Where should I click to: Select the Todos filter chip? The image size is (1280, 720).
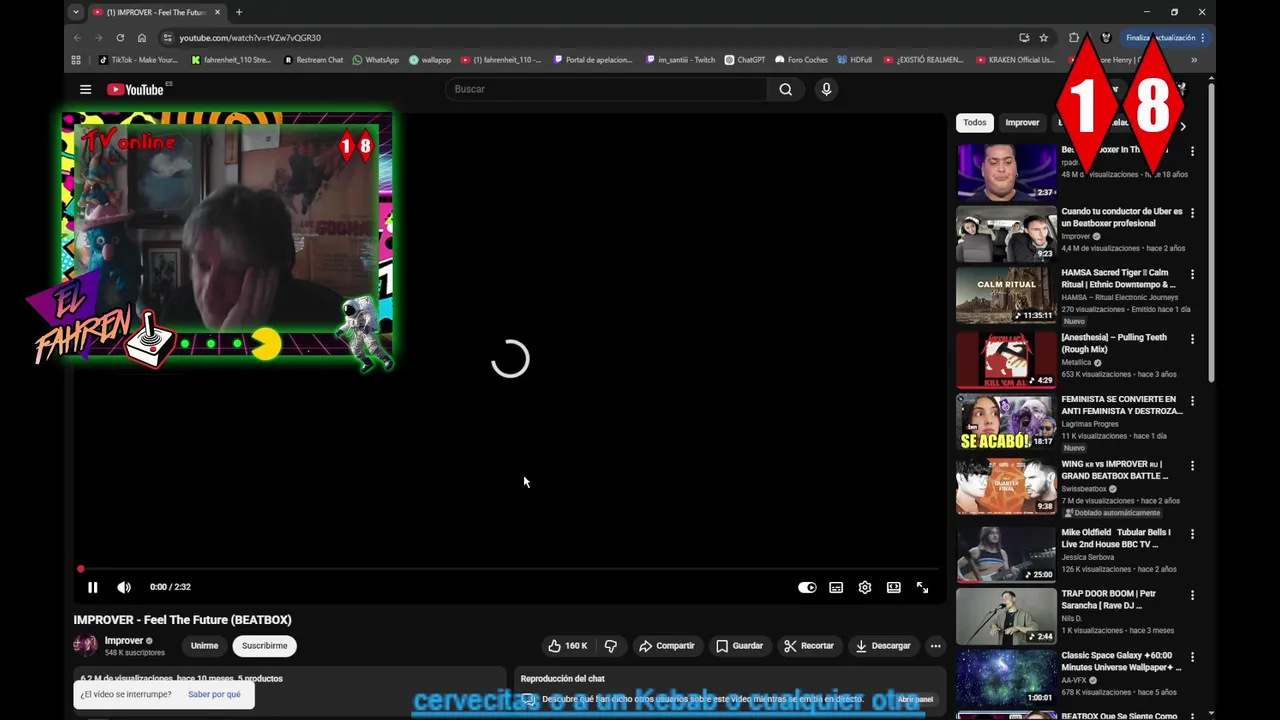pyautogui.click(x=974, y=123)
